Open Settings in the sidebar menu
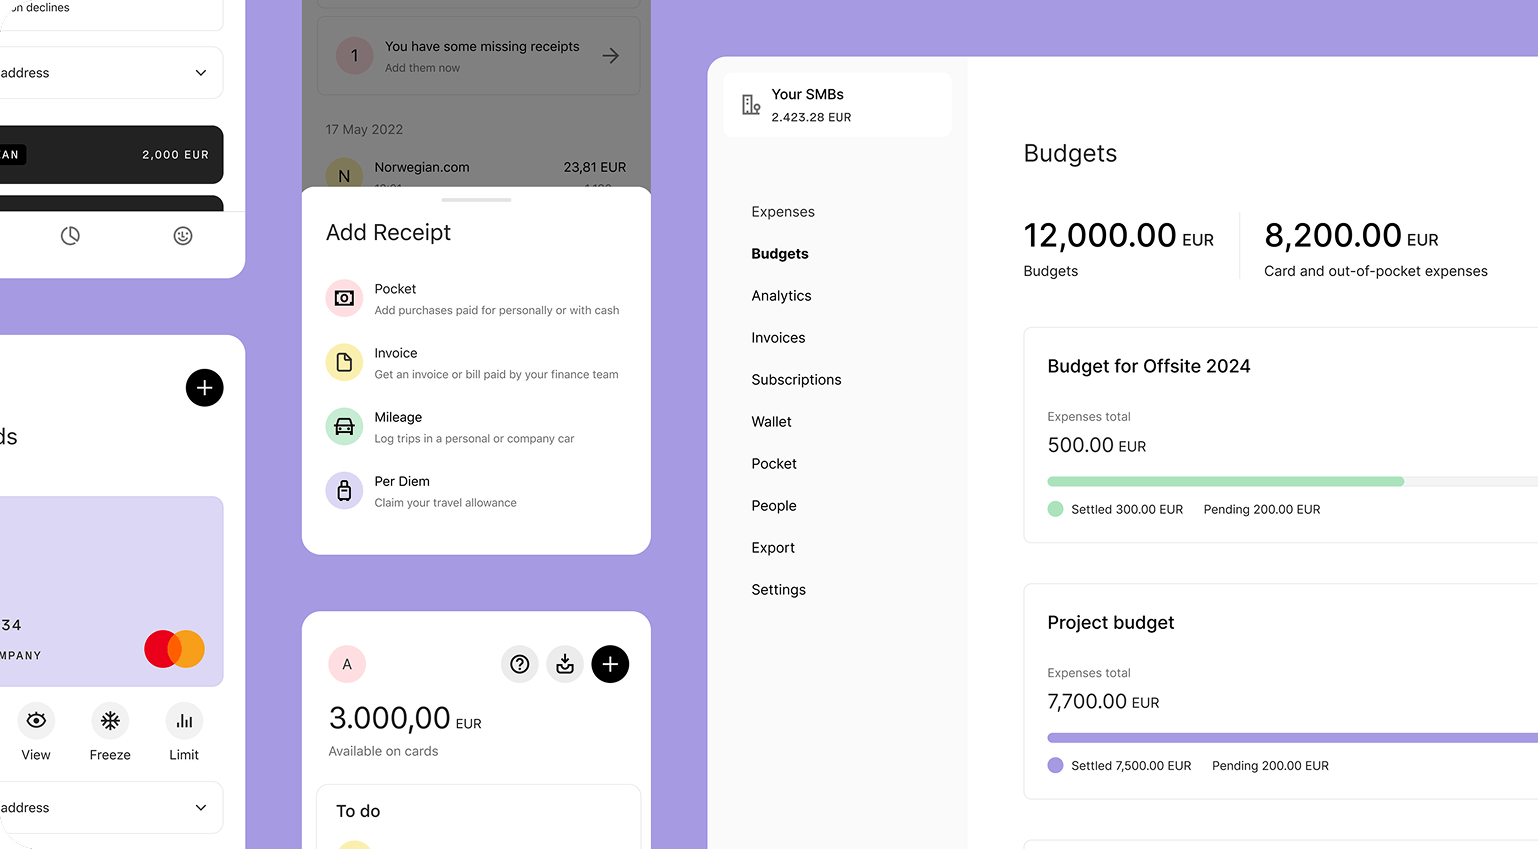 [779, 590]
